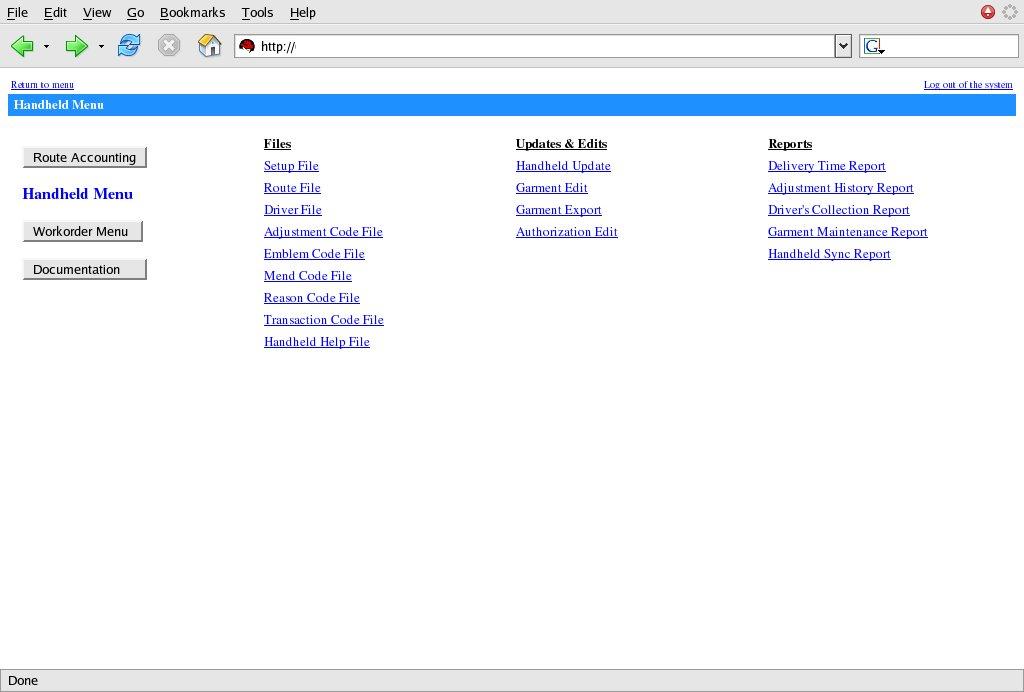
Task: Click the Garment Export link
Action: (x=559, y=210)
